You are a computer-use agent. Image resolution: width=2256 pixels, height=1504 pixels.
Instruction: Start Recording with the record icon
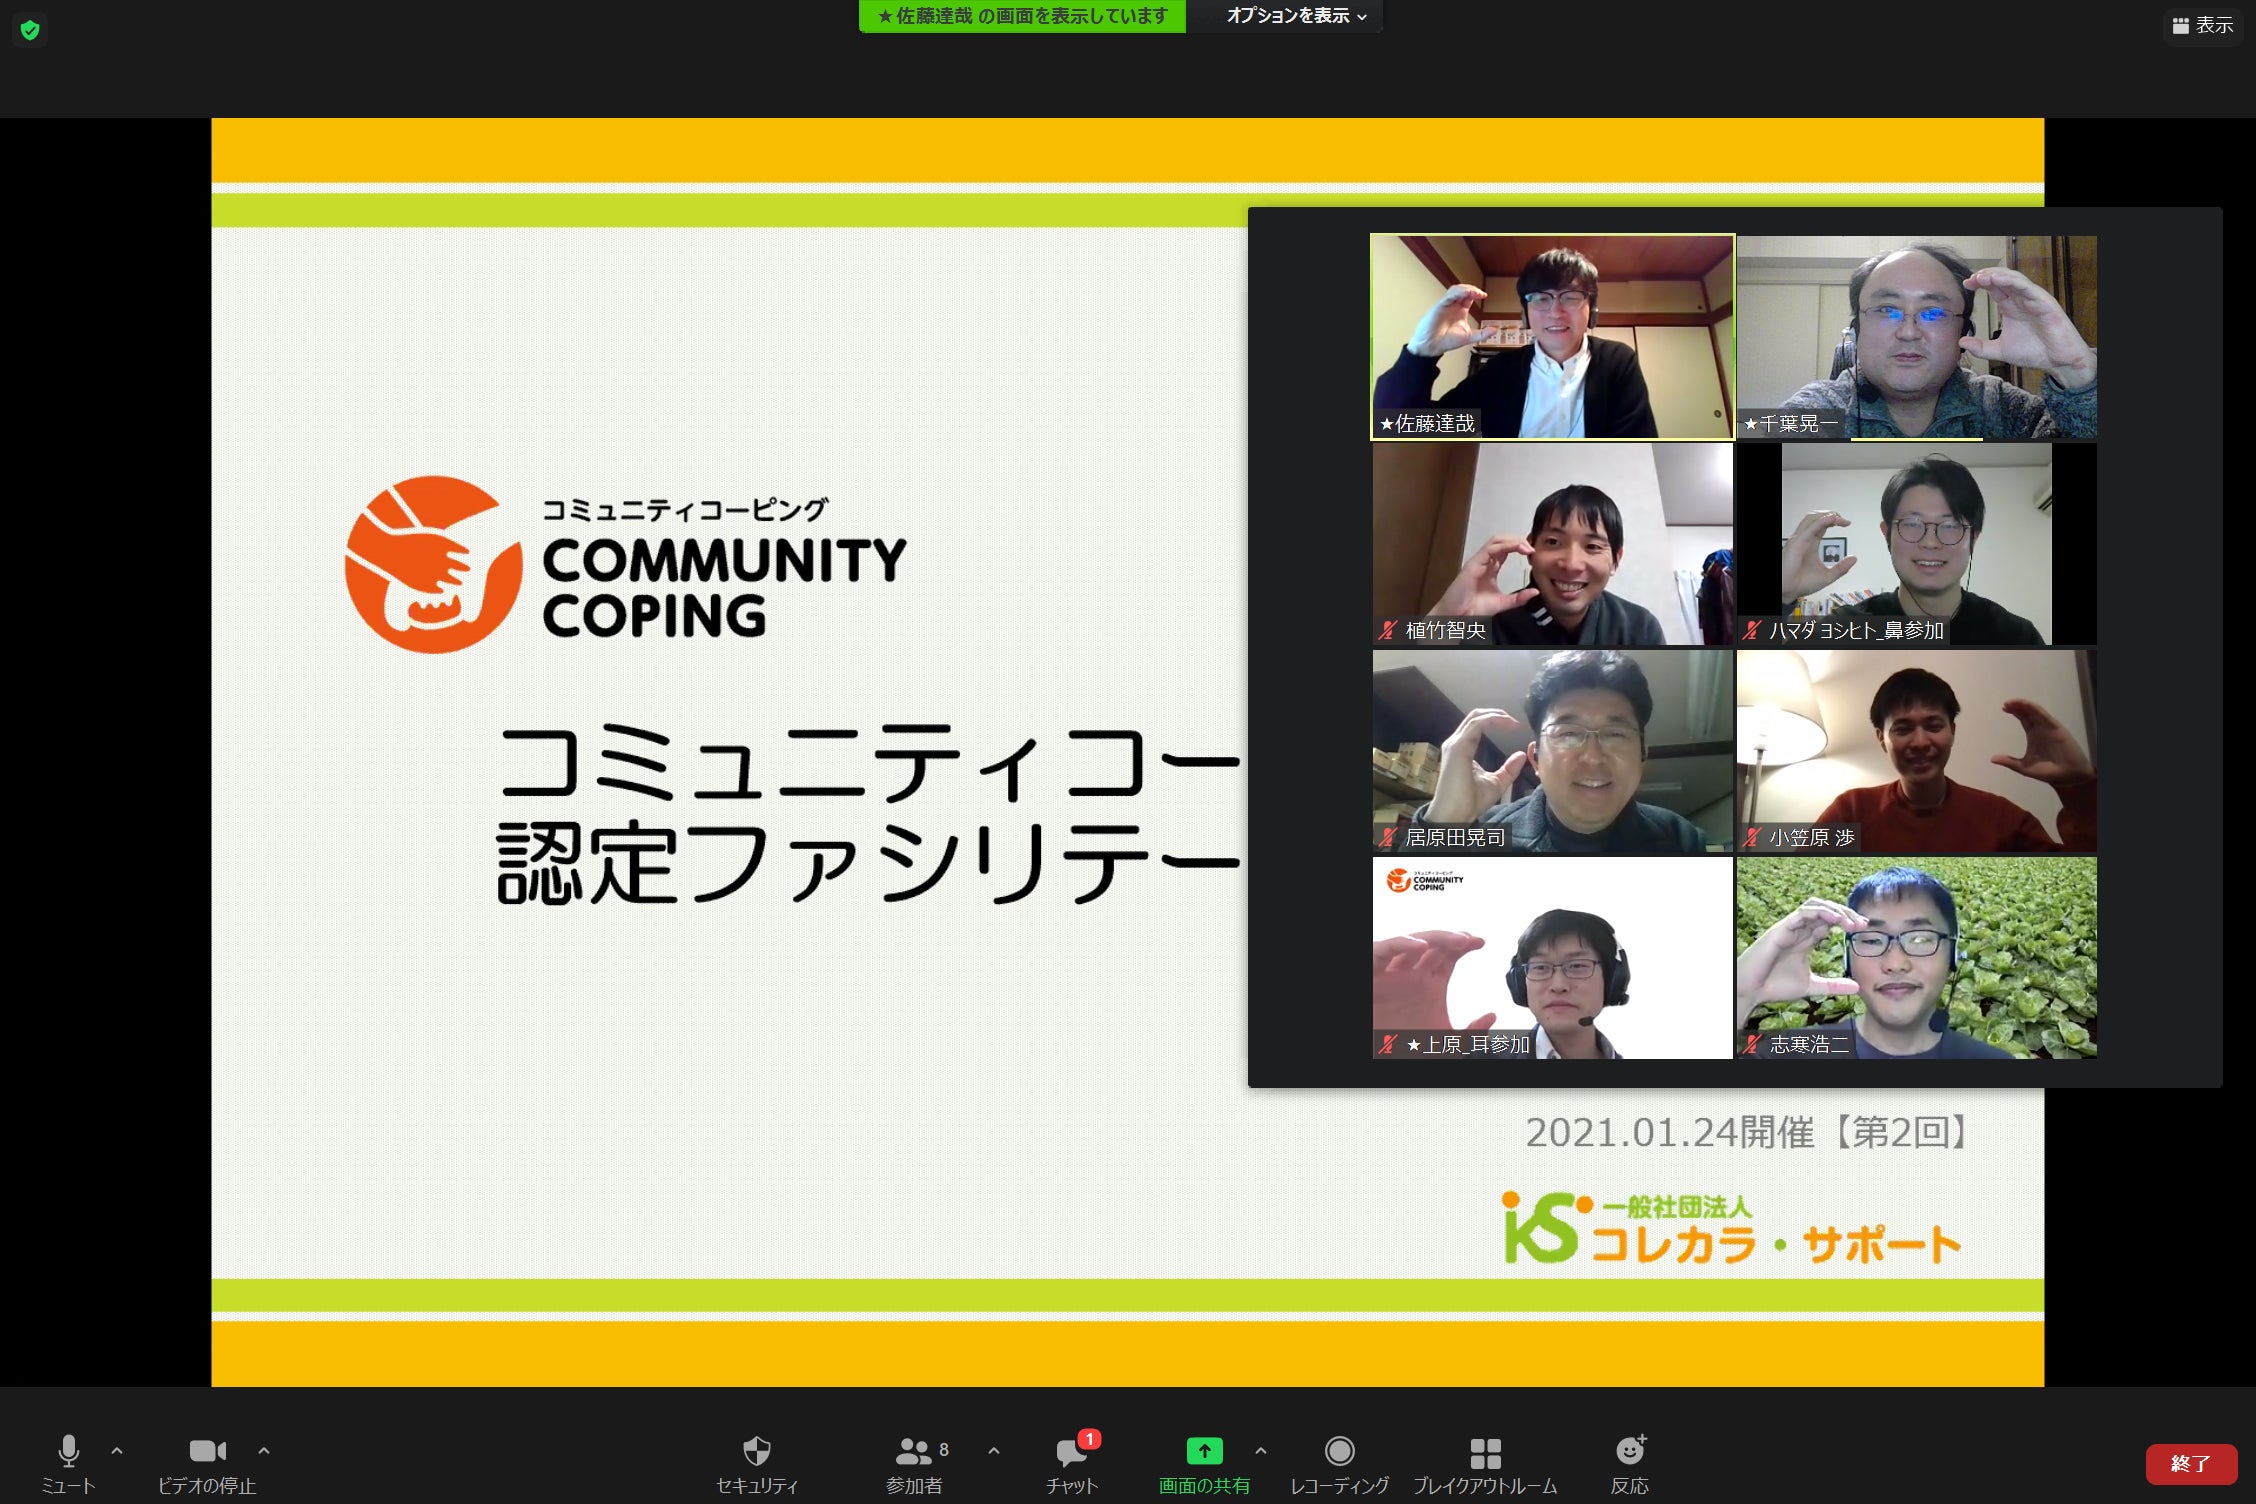click(x=1339, y=1451)
